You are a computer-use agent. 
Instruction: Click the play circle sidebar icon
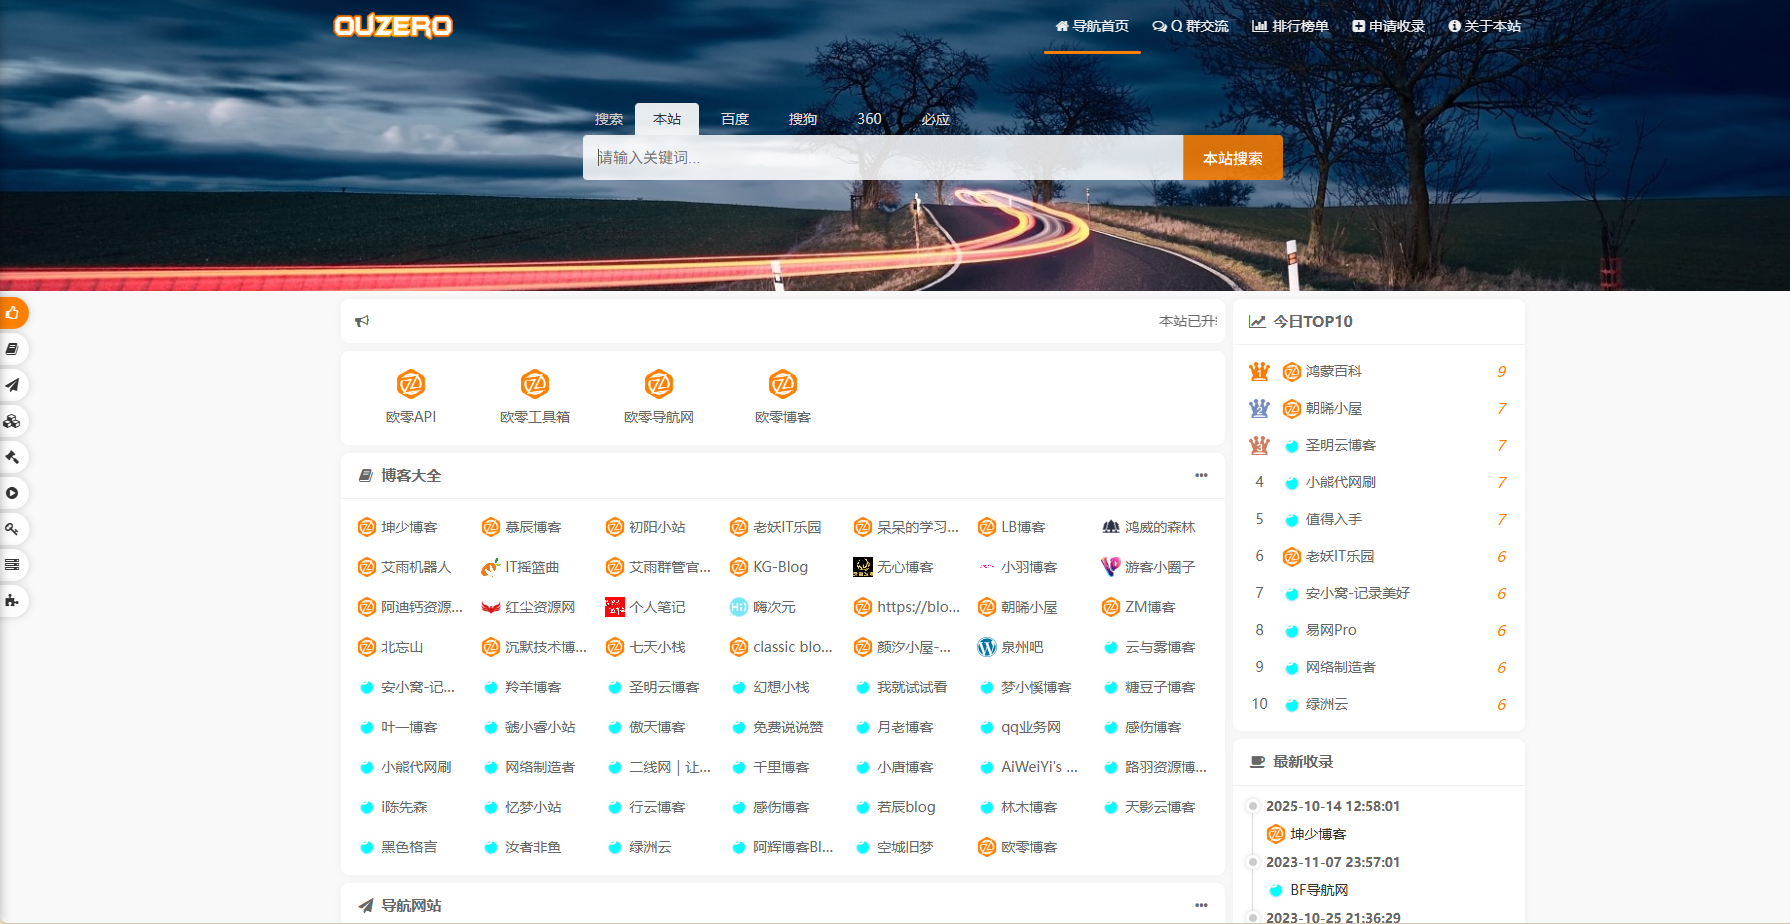coord(13,493)
